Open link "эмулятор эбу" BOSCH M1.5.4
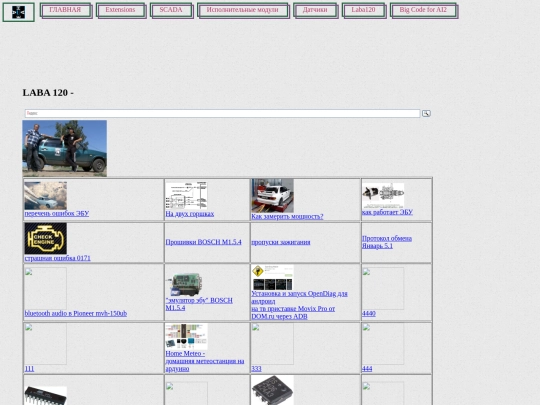The height and width of the screenshot is (405, 540). point(199,304)
